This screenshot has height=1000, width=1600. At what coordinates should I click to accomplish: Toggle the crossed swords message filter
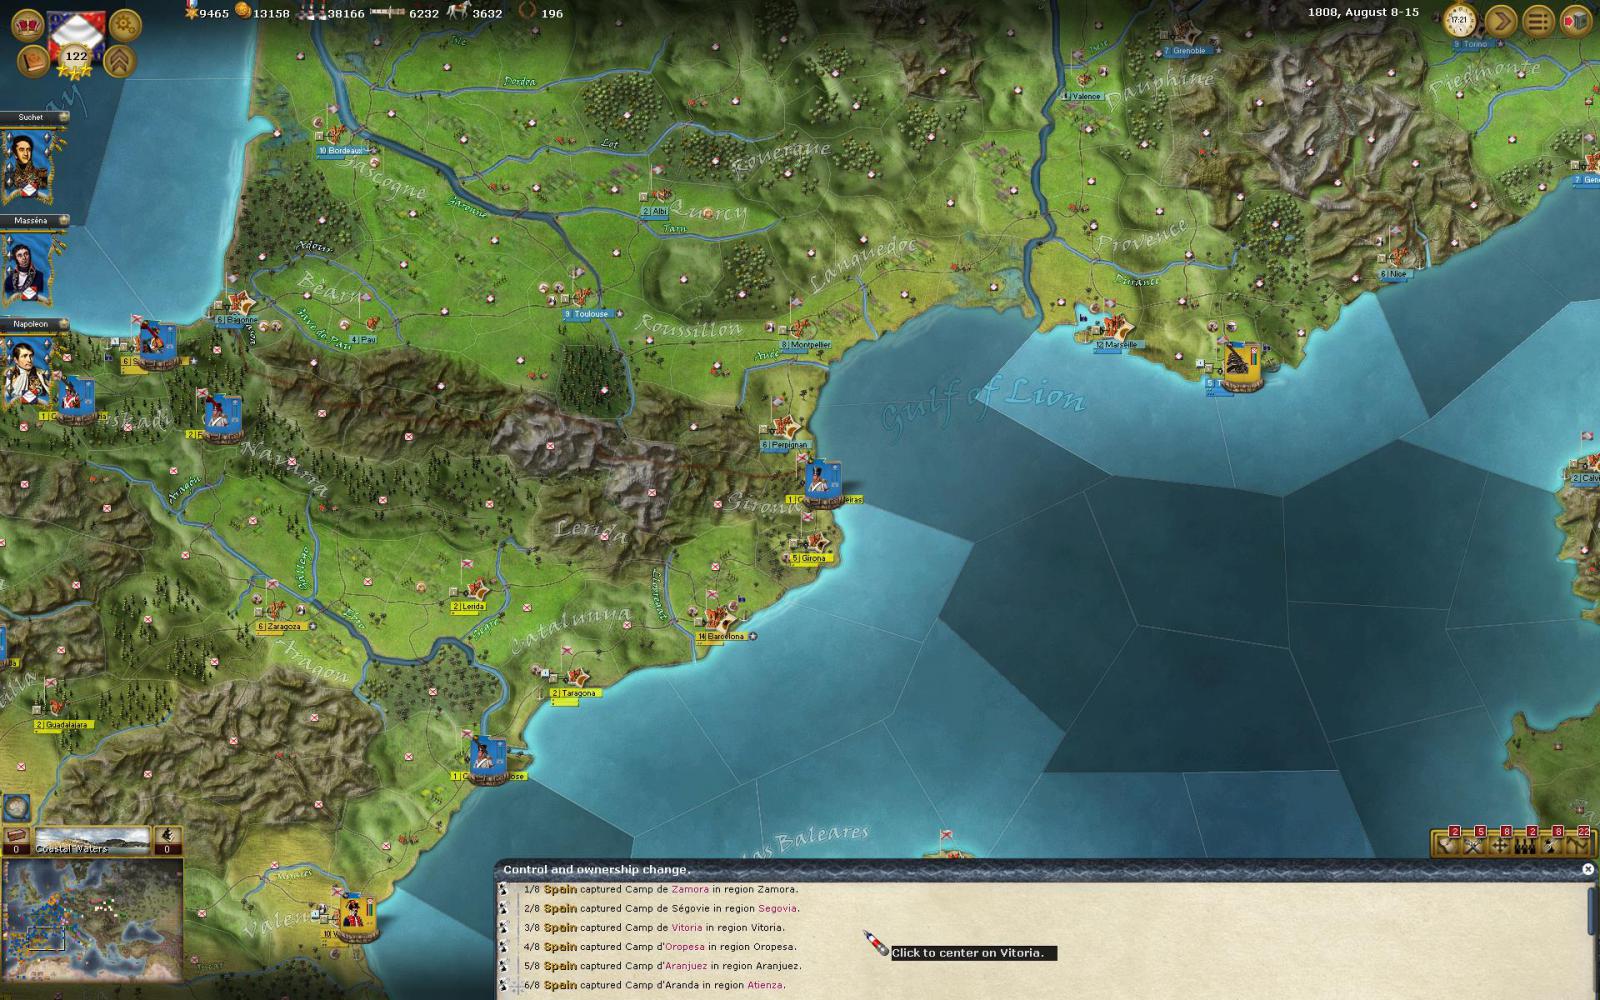[x=1473, y=846]
